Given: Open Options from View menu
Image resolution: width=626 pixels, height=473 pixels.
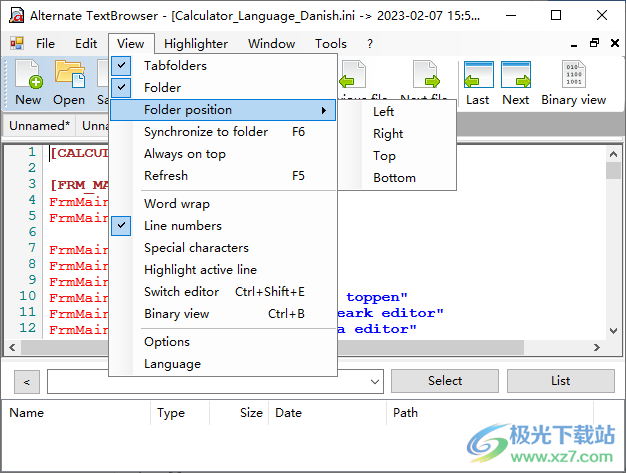Looking at the screenshot, I should [222, 342].
